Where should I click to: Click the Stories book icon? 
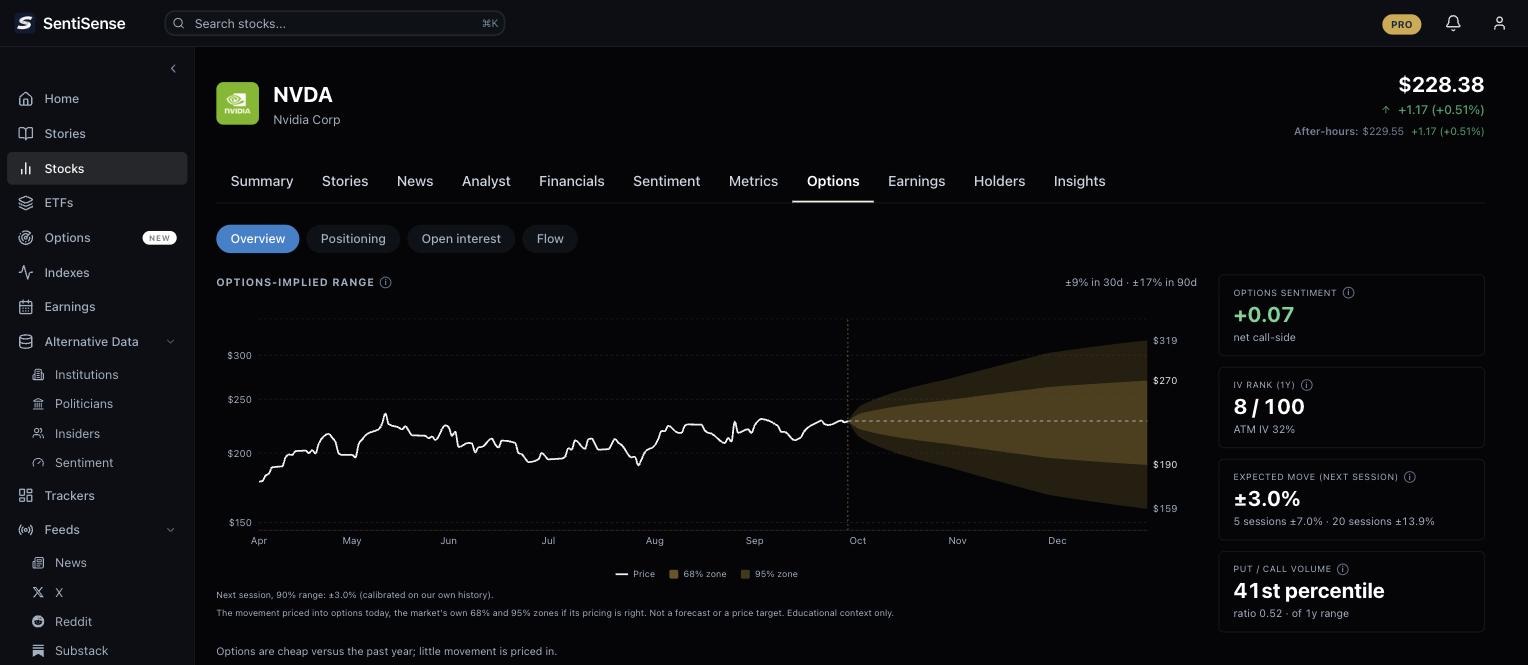[26, 134]
